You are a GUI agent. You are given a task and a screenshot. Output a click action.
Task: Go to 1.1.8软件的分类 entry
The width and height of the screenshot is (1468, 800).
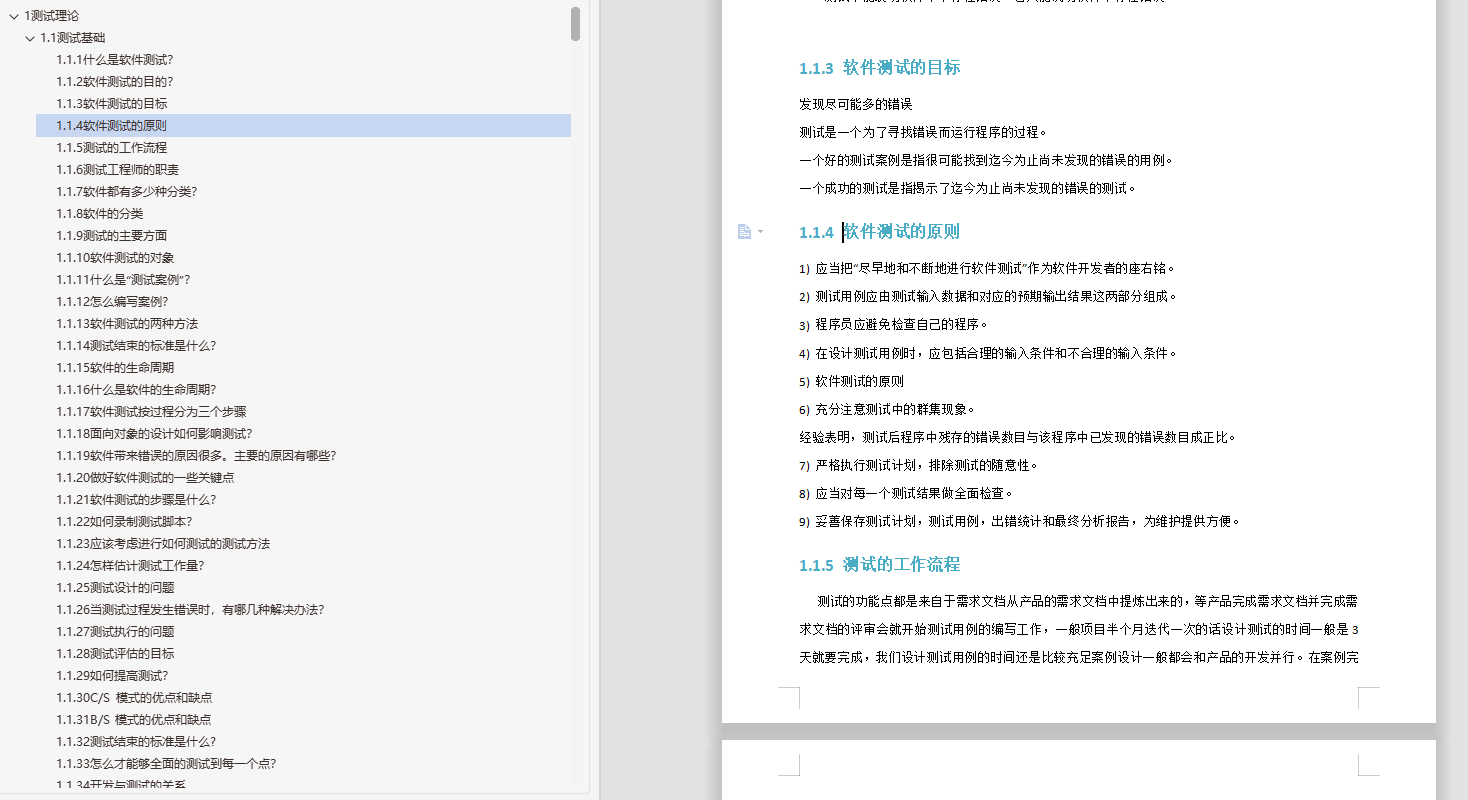99,214
